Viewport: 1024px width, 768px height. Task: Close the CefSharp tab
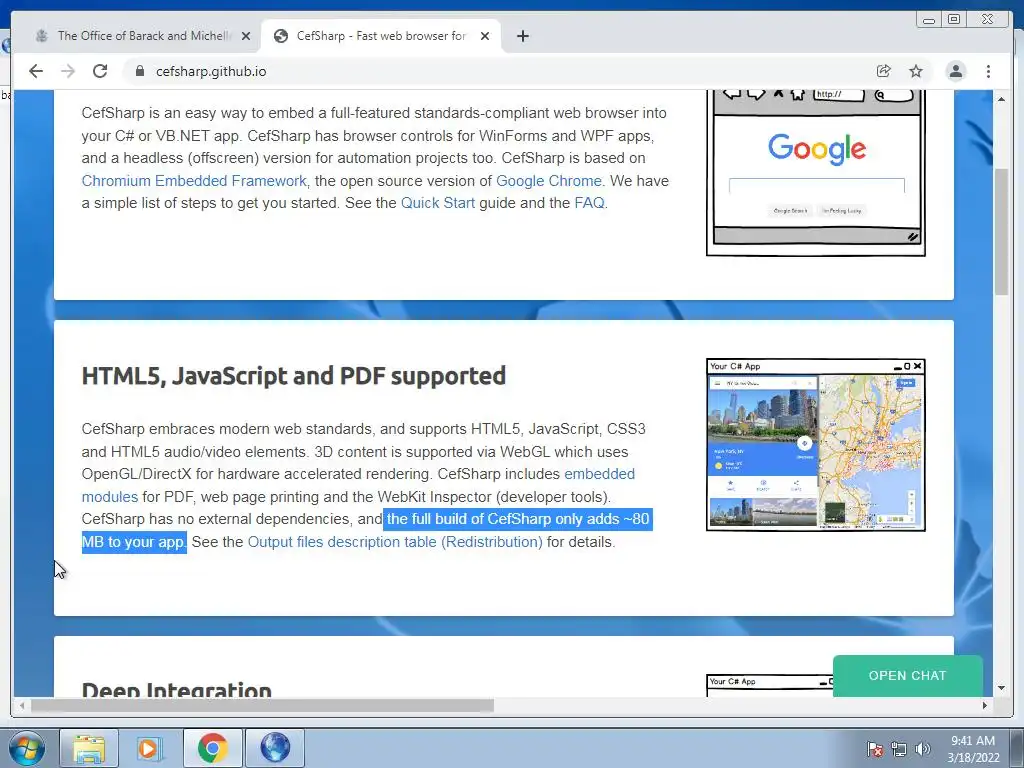click(x=485, y=36)
